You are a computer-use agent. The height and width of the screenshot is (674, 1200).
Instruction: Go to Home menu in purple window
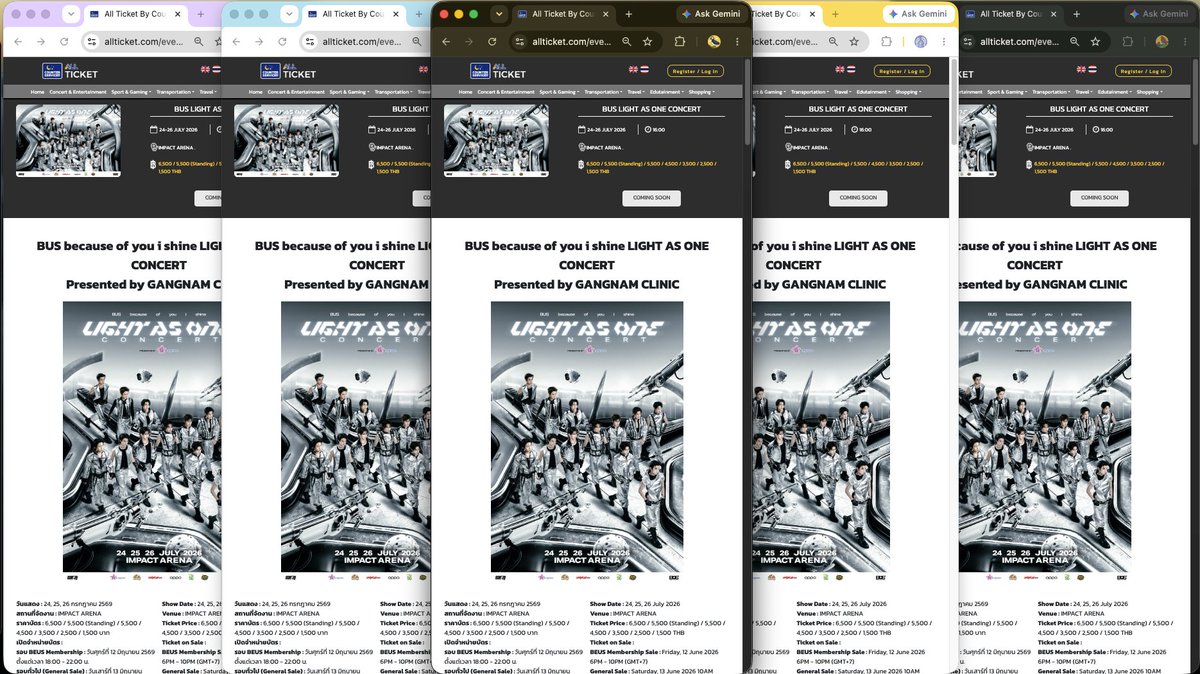(x=37, y=91)
